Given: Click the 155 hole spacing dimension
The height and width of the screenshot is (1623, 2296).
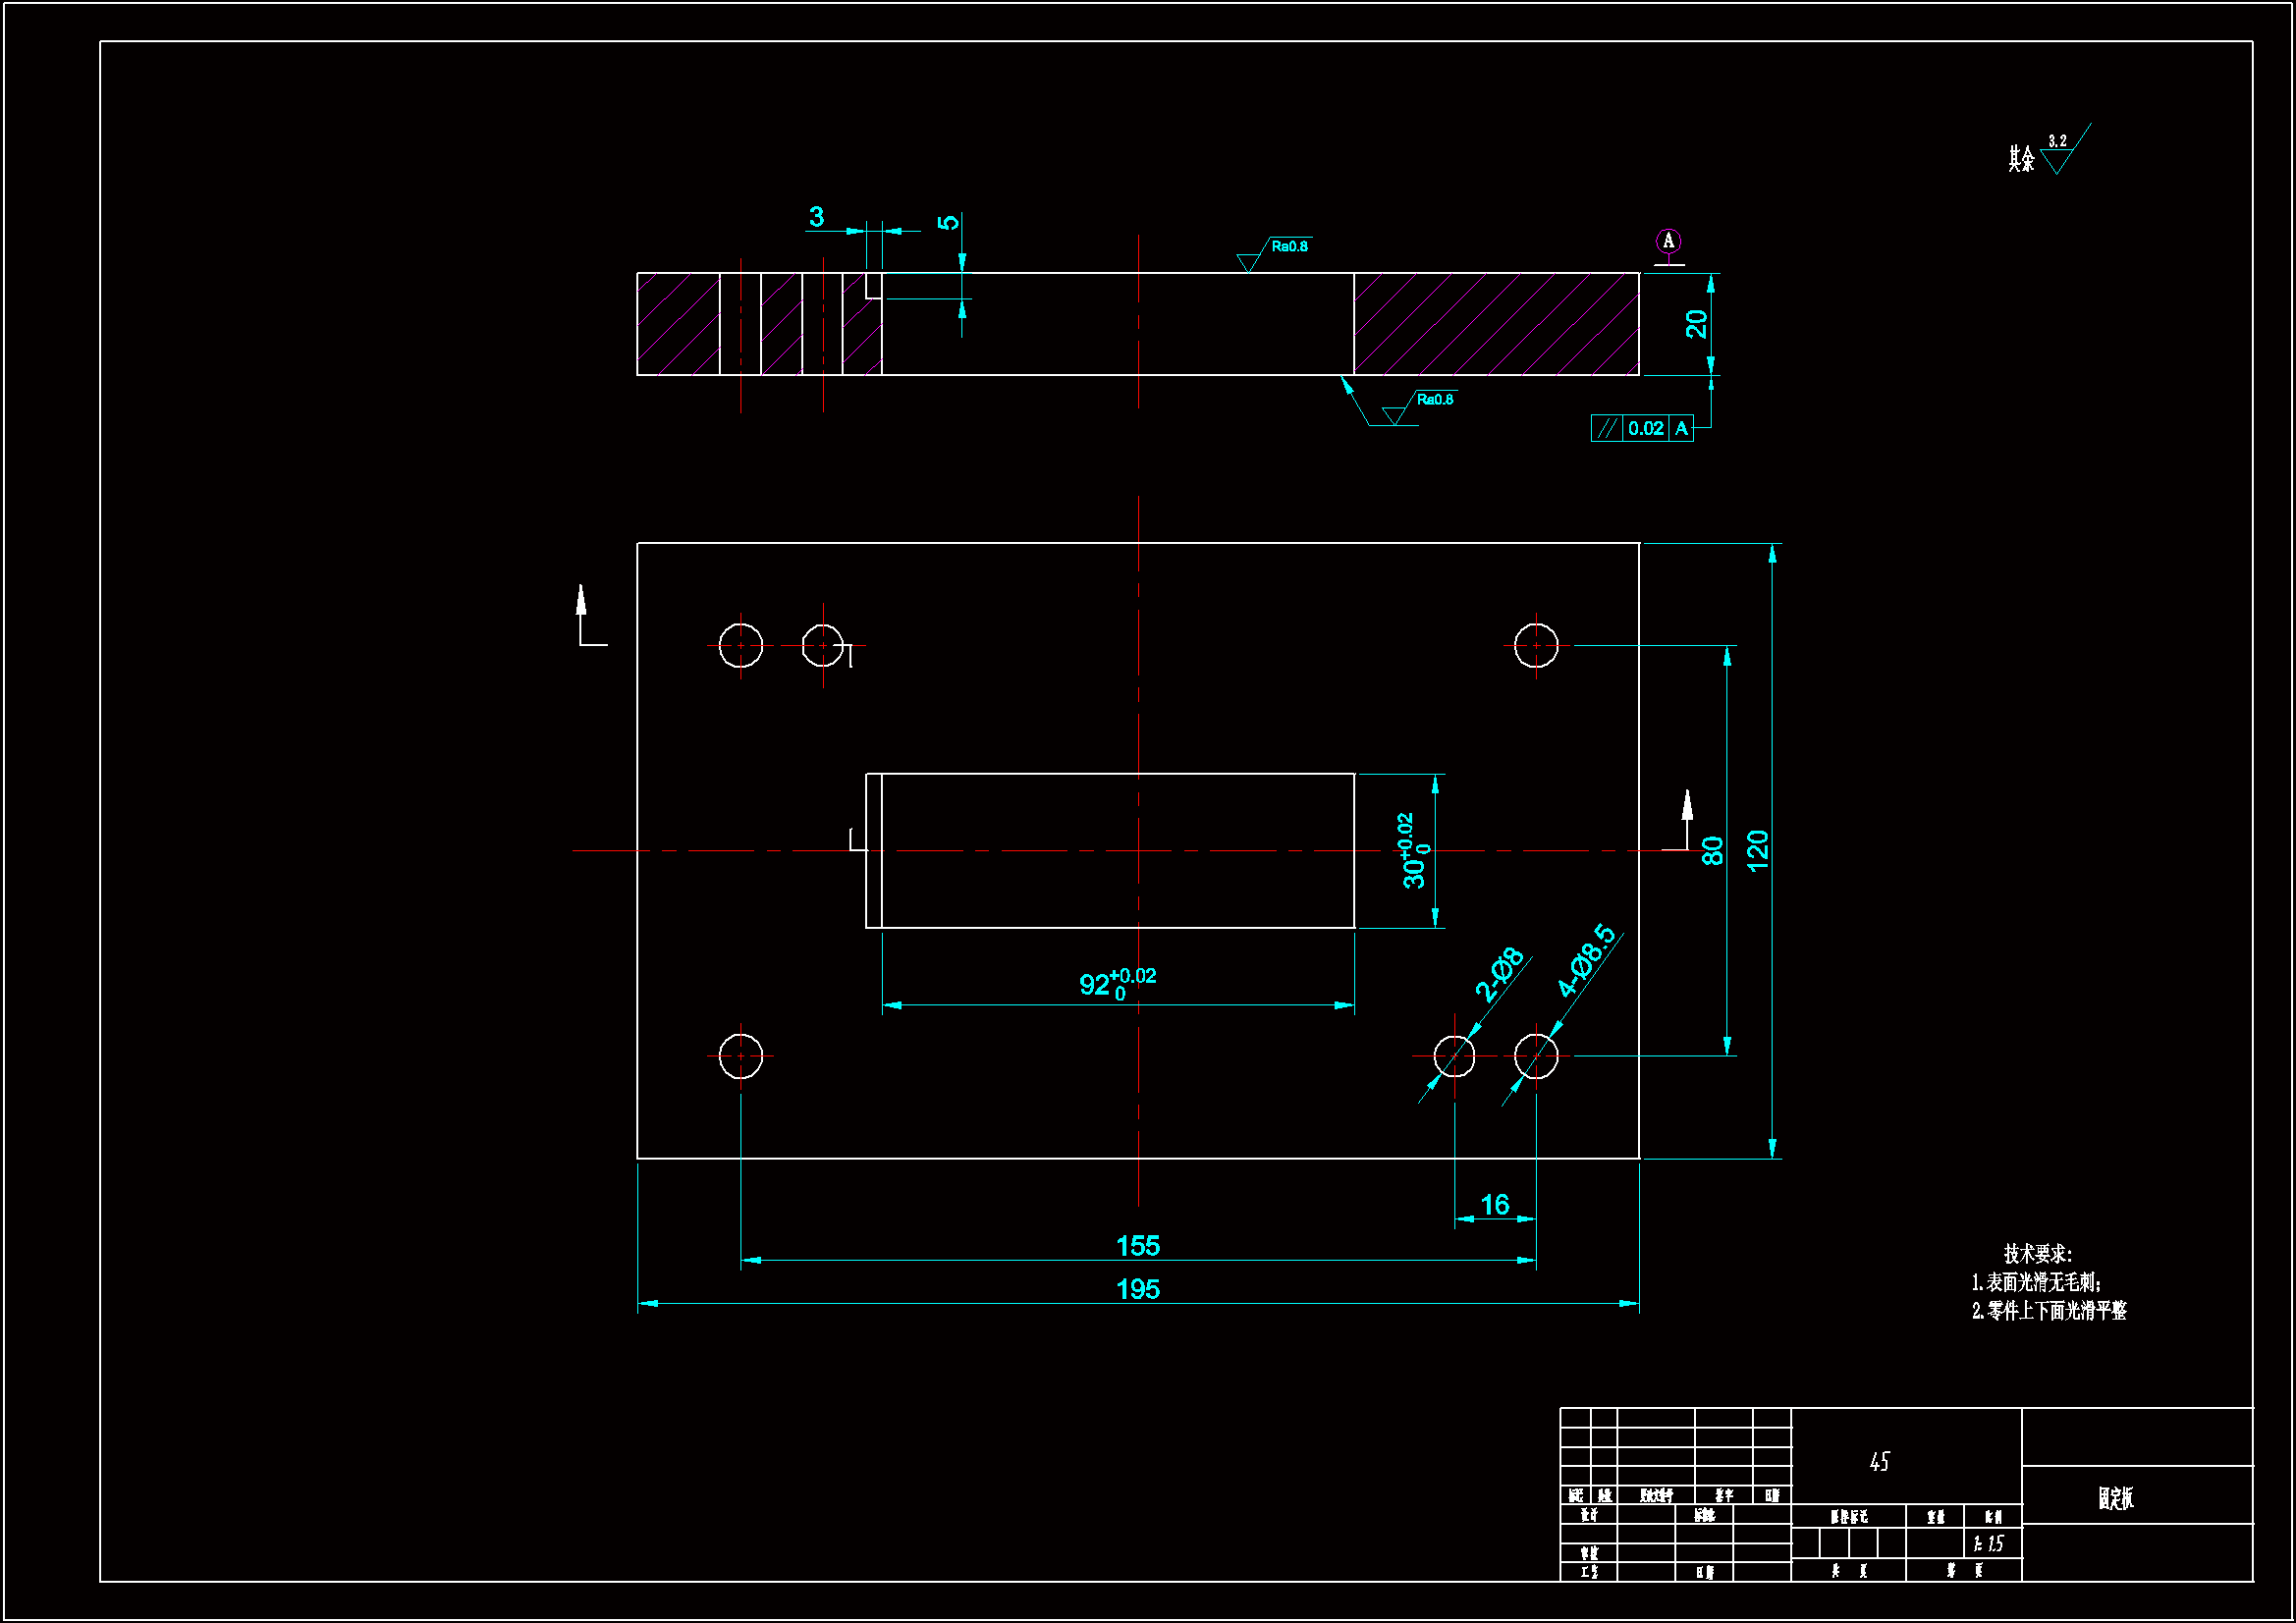Looking at the screenshot, I should pos(1138,1246).
